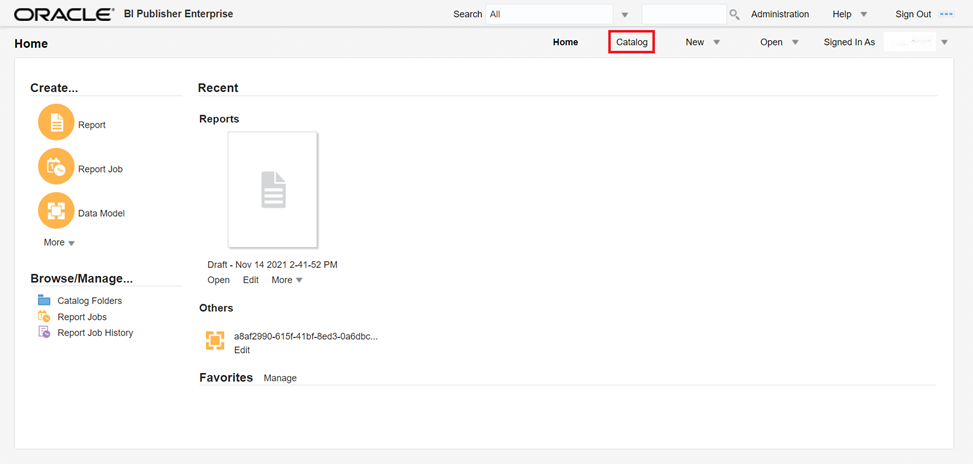
Task: Click the data model icon under Others
Action: (215, 341)
